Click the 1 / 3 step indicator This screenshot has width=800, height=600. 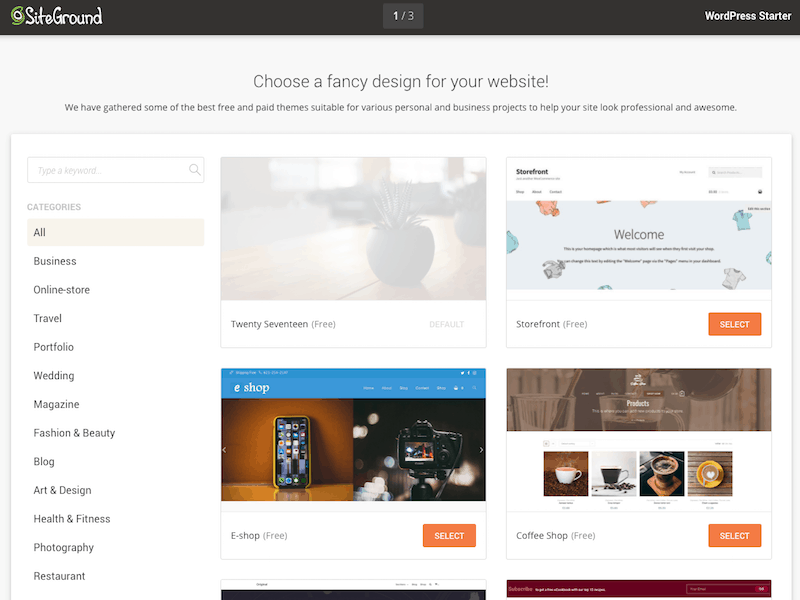click(x=403, y=16)
